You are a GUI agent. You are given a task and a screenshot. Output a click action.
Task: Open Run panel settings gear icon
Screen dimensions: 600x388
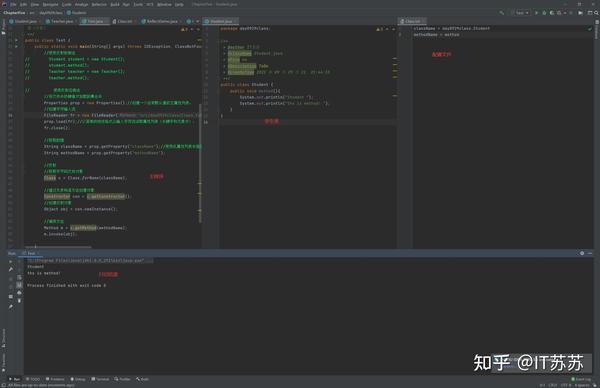pyautogui.click(x=582, y=253)
